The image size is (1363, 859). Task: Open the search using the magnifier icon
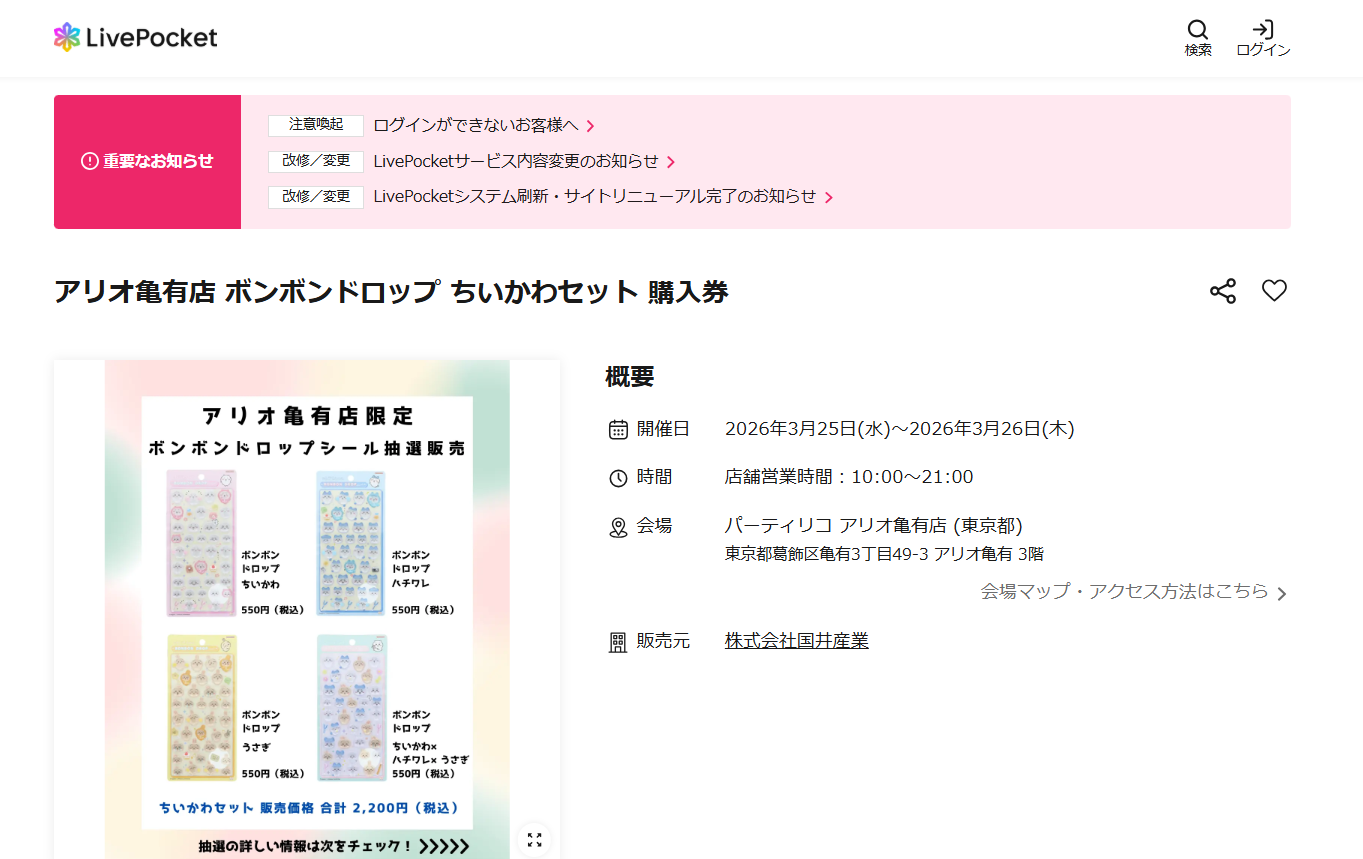(x=1197, y=31)
